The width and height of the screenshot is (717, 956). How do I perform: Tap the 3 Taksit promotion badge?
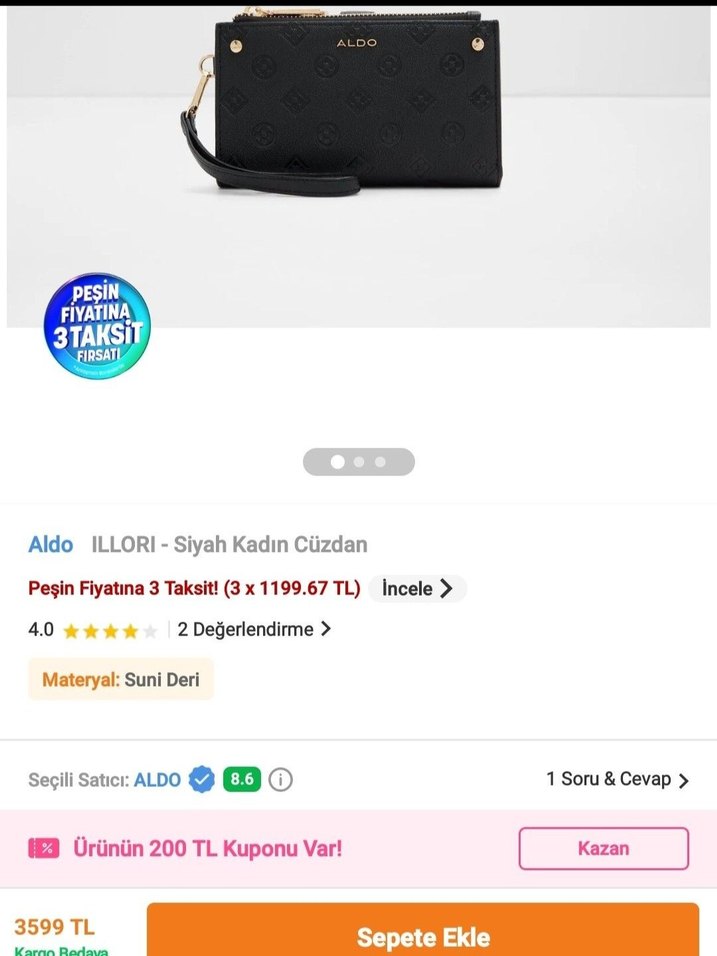coord(97,326)
